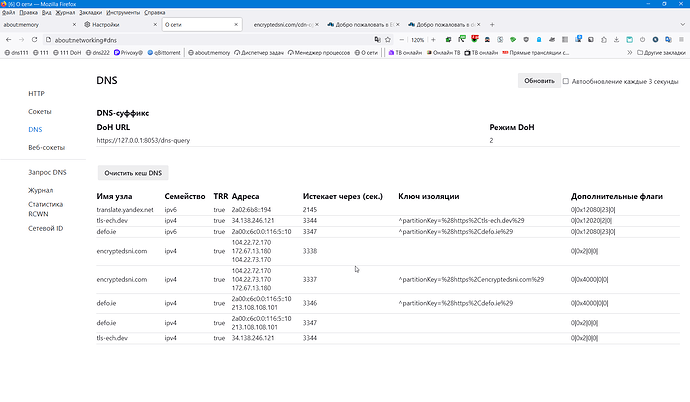Switch to the Настройки tab
The height and width of the screenshot is (402, 690).
(x=119, y=25)
